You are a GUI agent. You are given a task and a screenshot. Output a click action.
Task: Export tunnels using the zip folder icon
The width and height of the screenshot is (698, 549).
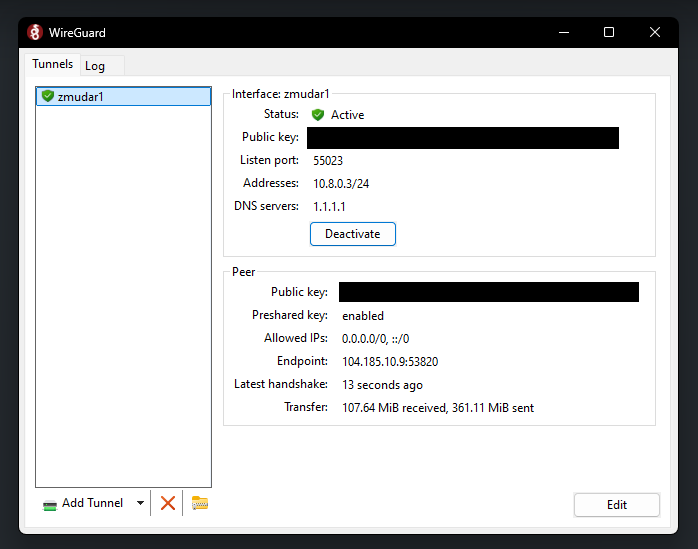(x=200, y=503)
